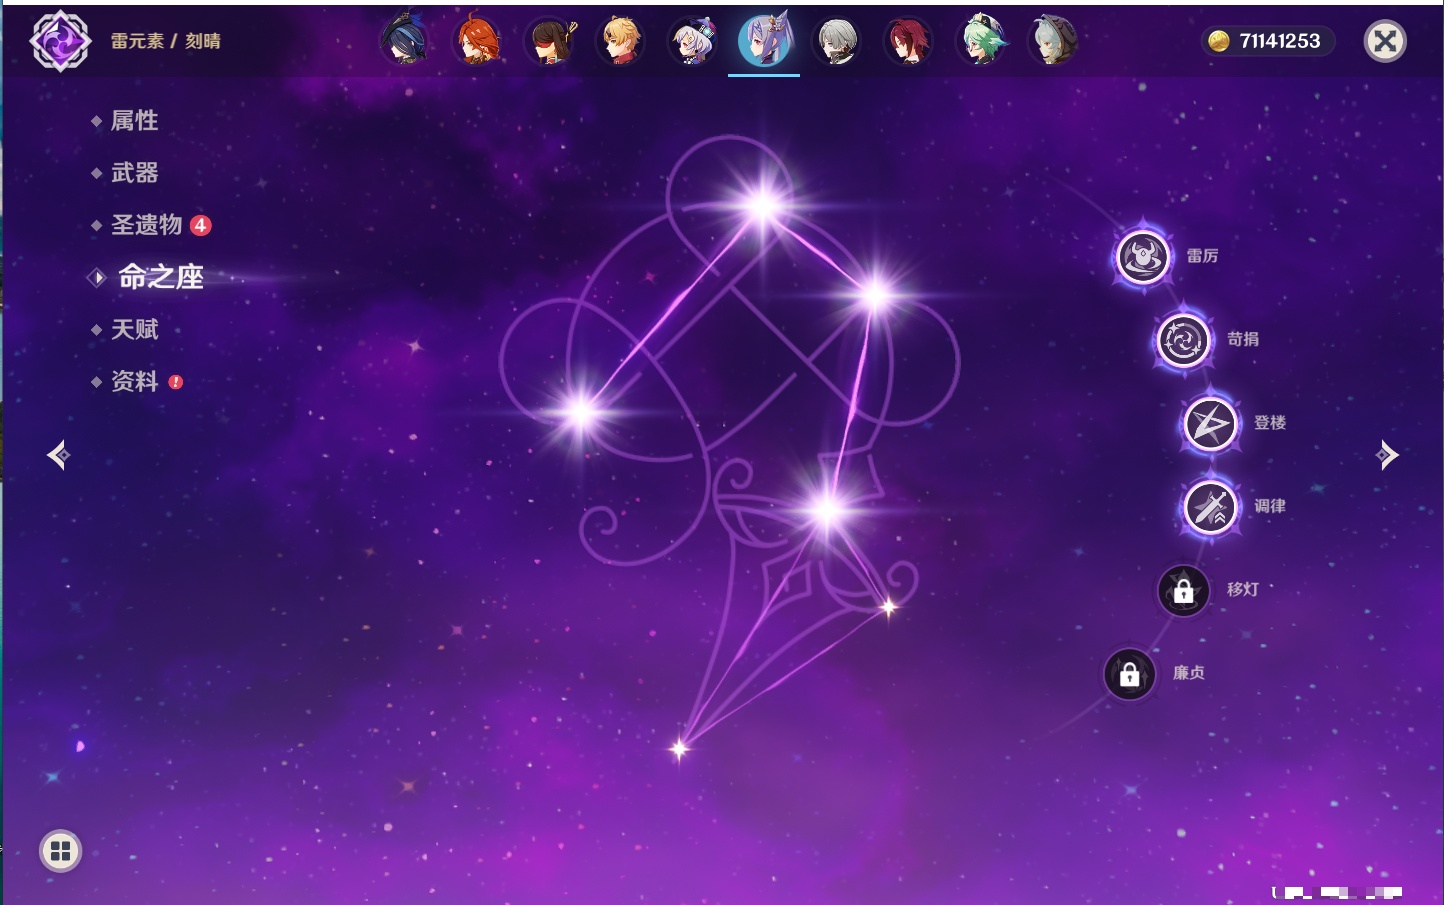
Task: Click the 雷元素 / 刻晴 title text
Action: pos(166,41)
